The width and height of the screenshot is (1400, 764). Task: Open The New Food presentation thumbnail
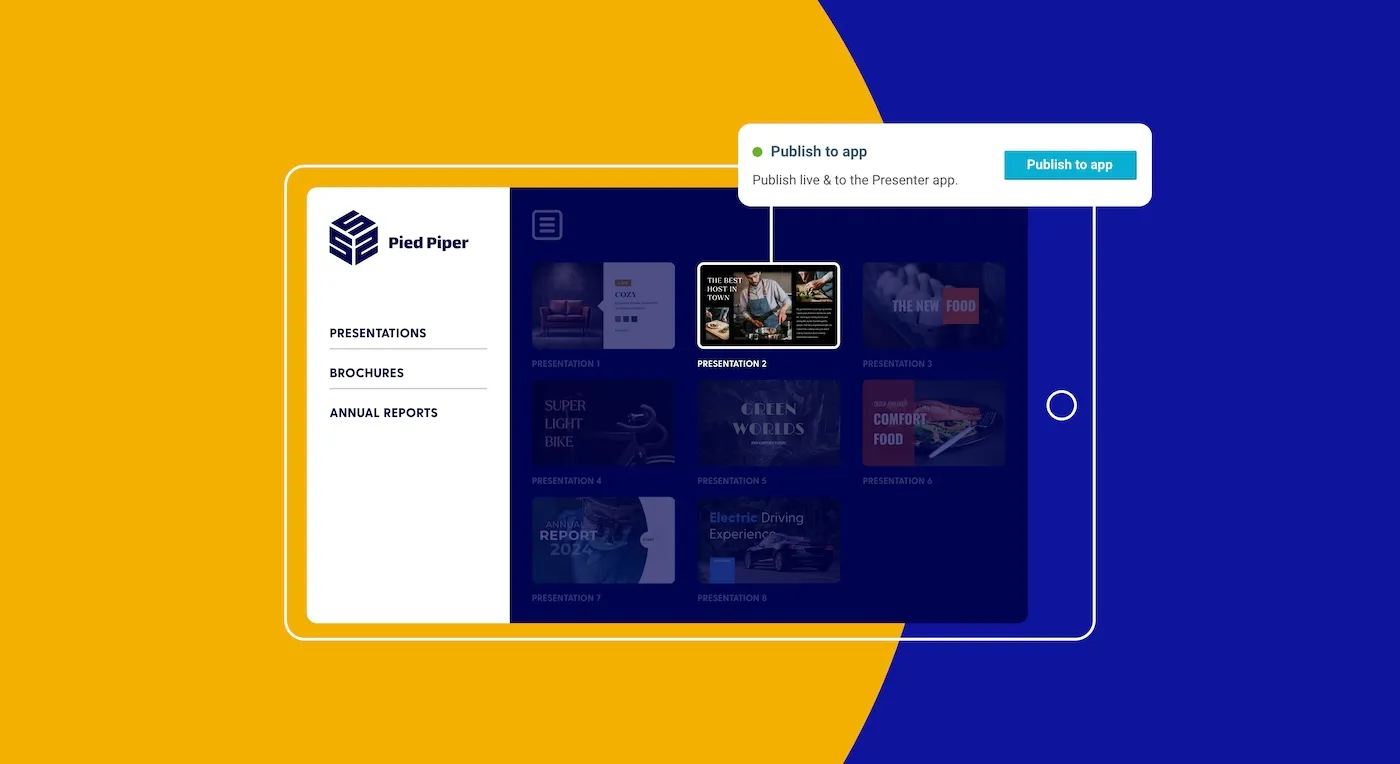934,305
